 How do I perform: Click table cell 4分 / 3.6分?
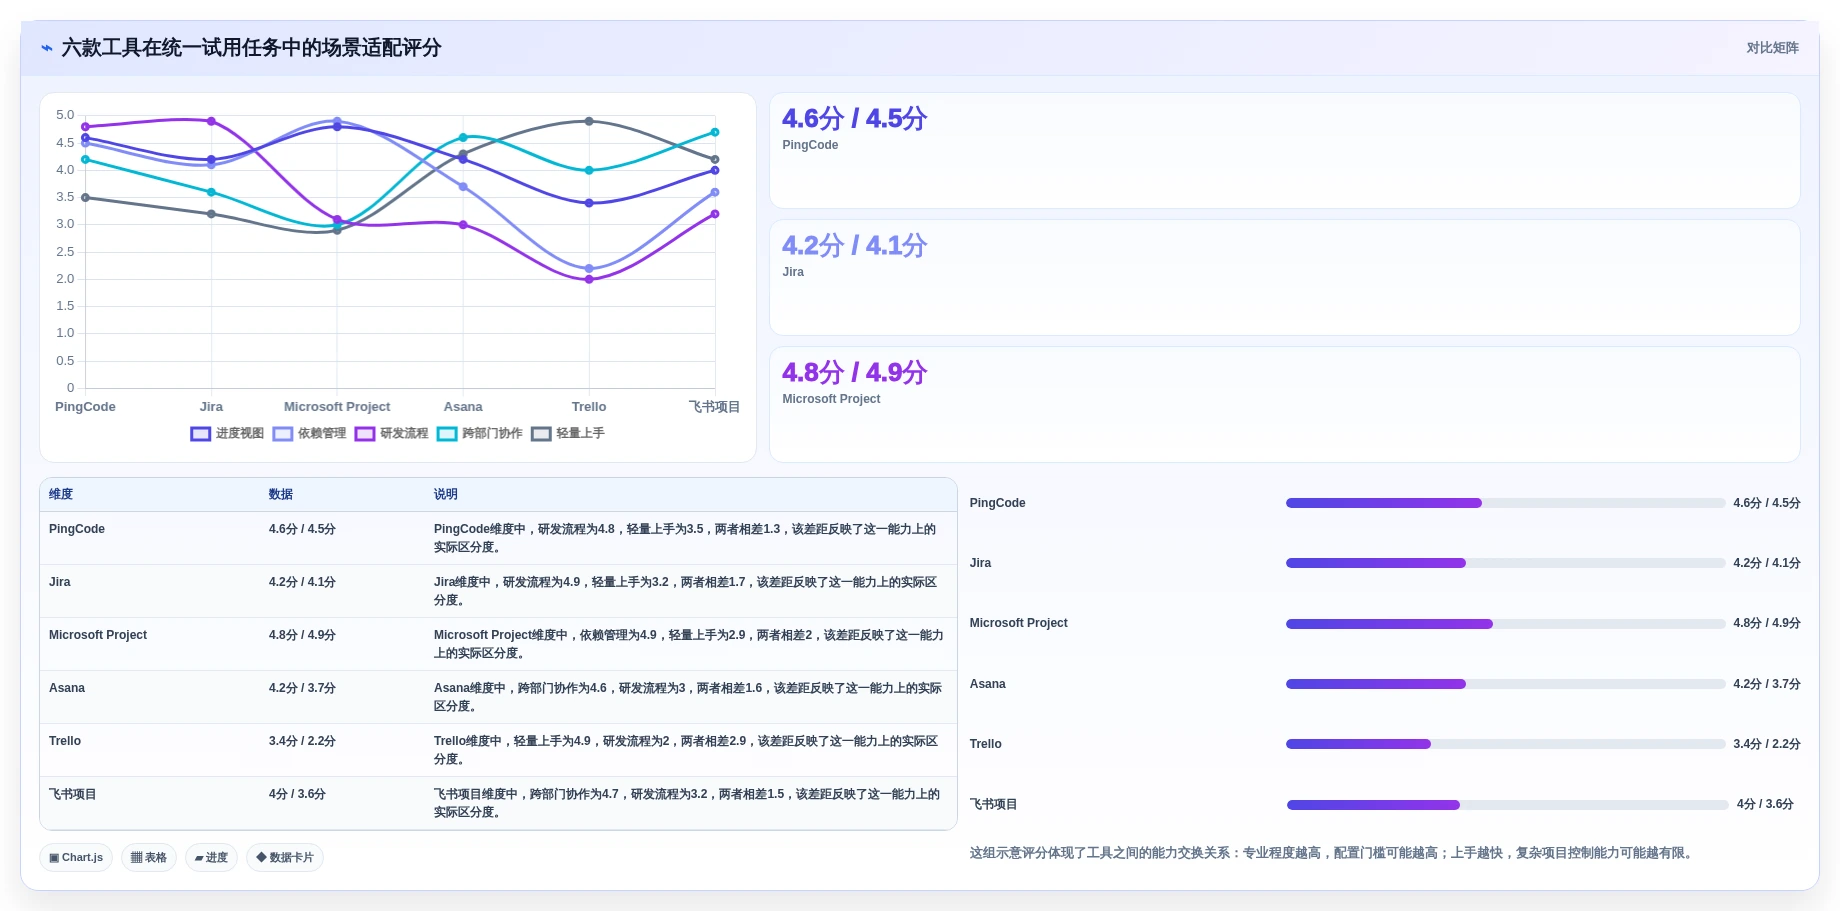coord(297,794)
